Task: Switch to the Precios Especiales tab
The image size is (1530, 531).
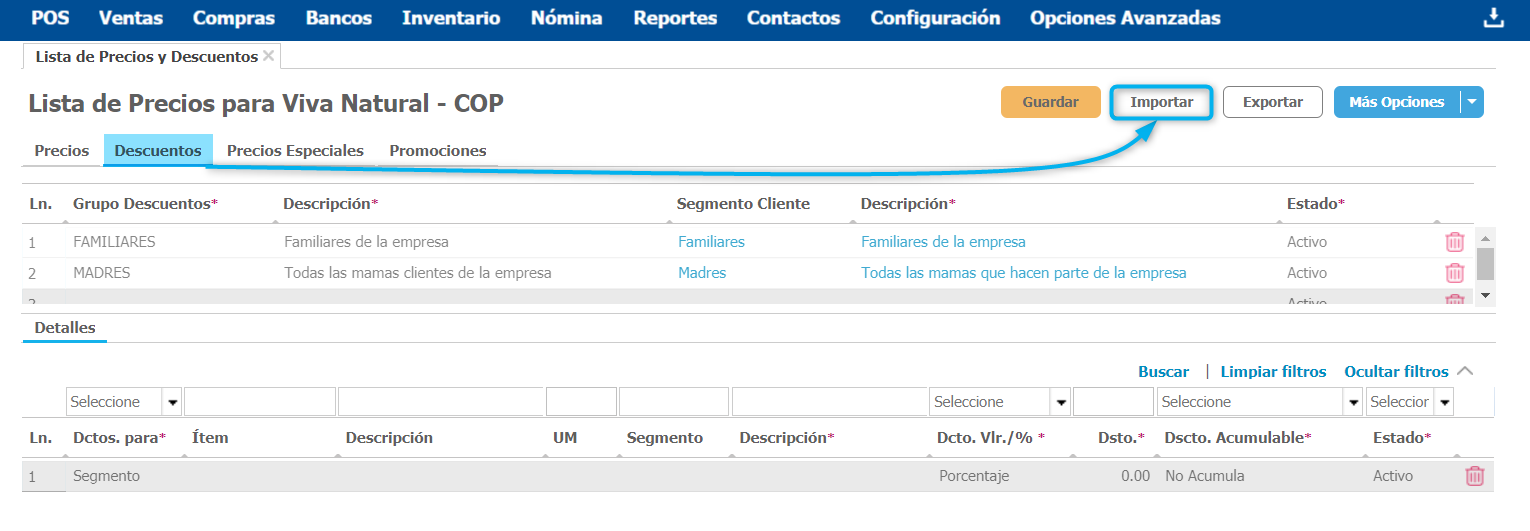Action: coord(295,151)
